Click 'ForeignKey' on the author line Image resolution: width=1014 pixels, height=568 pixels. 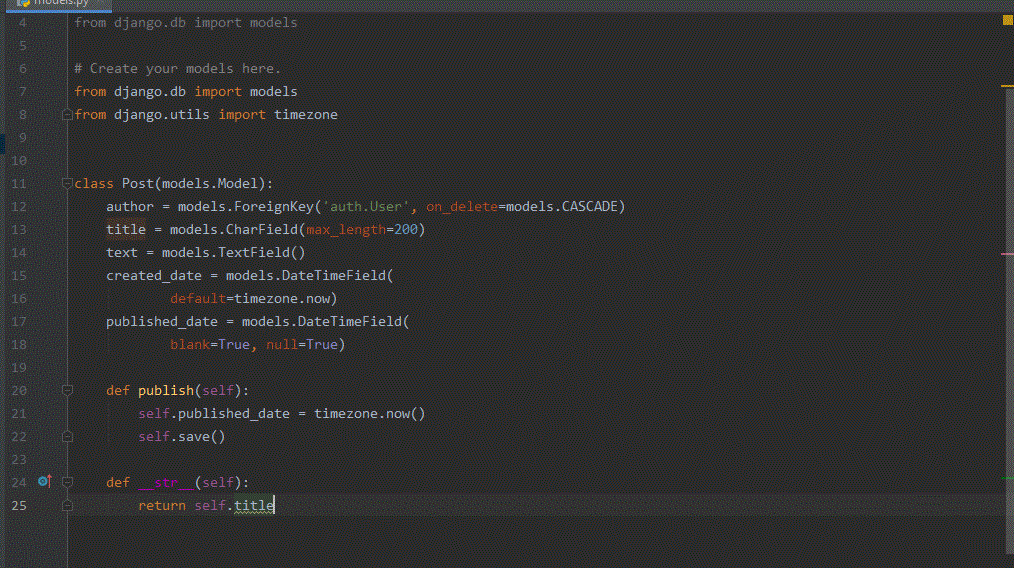pyautogui.click(x=274, y=206)
